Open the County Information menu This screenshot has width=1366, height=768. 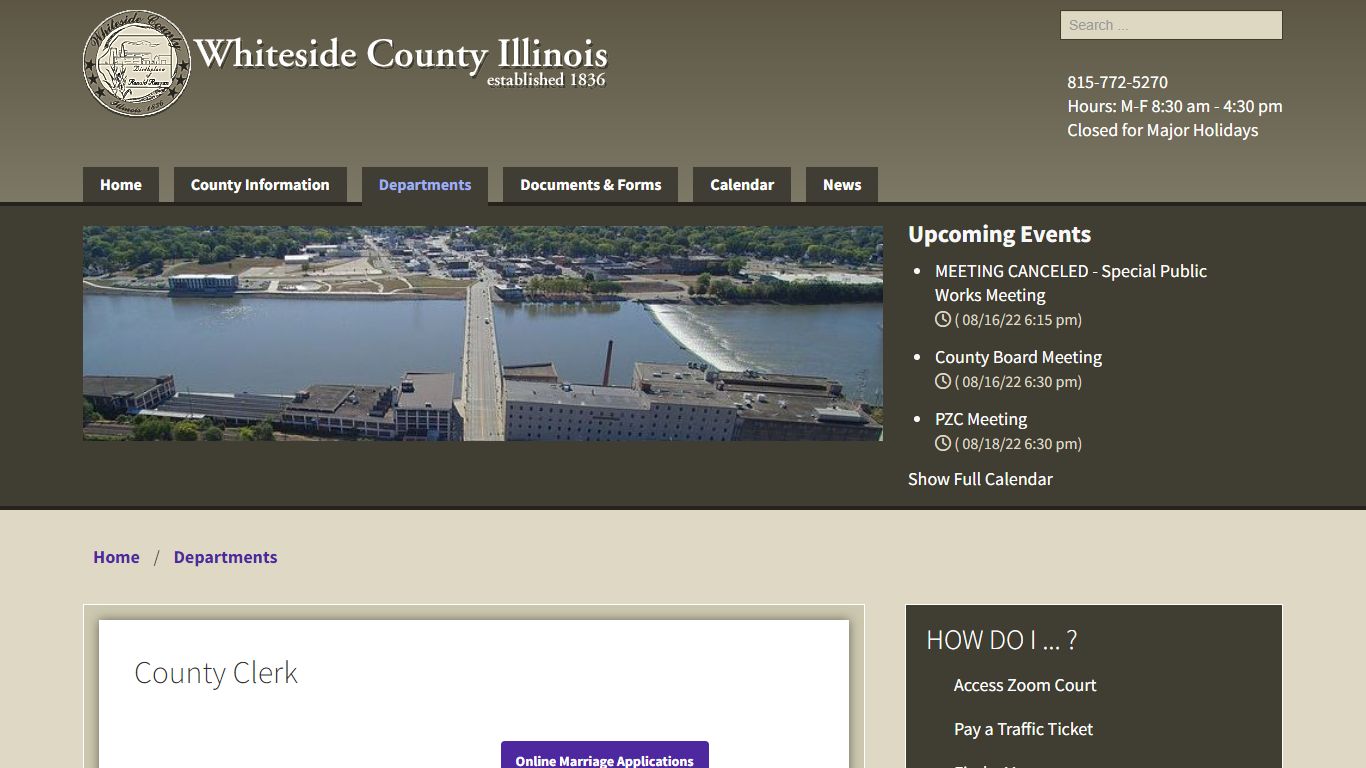tap(260, 185)
